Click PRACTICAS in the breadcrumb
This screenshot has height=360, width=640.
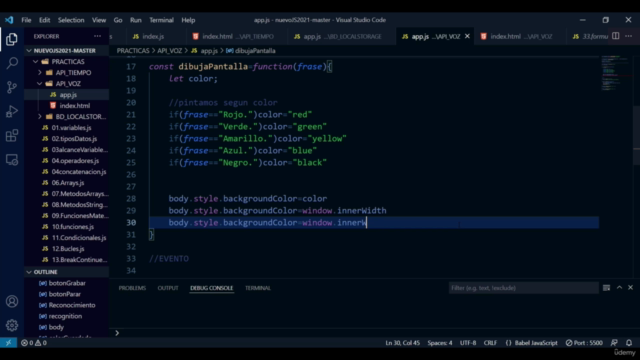tap(133, 51)
